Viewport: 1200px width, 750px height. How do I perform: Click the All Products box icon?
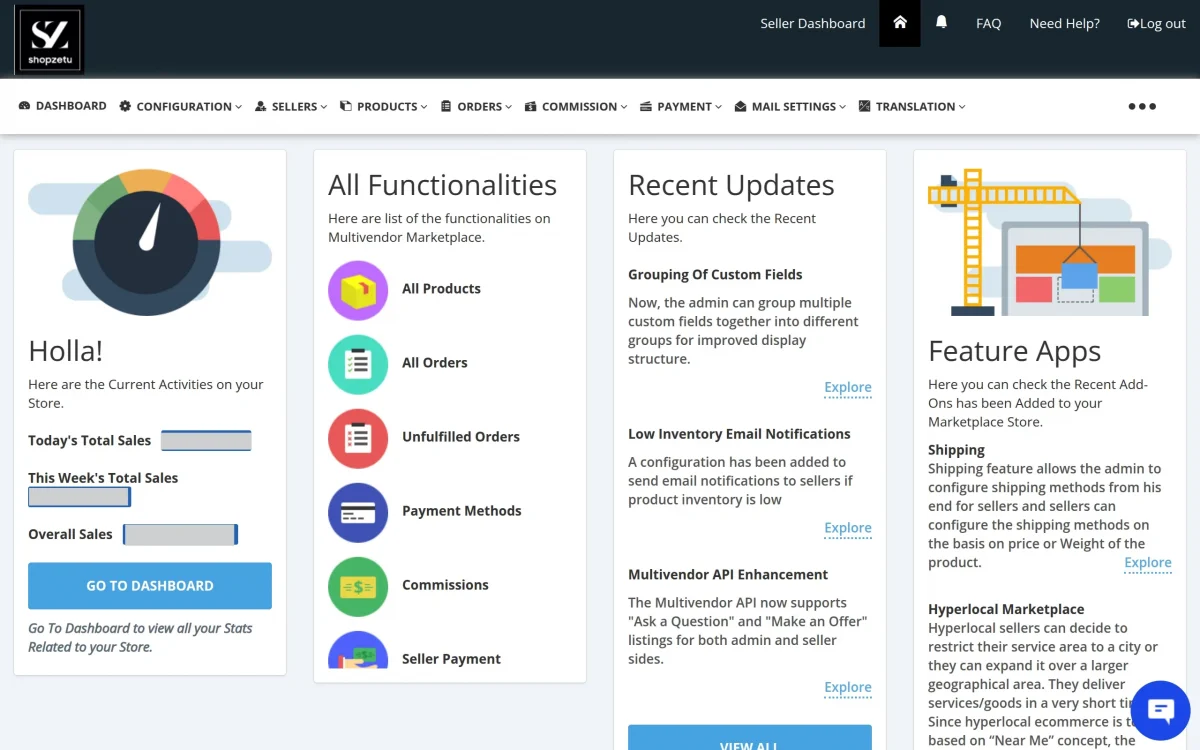point(358,290)
